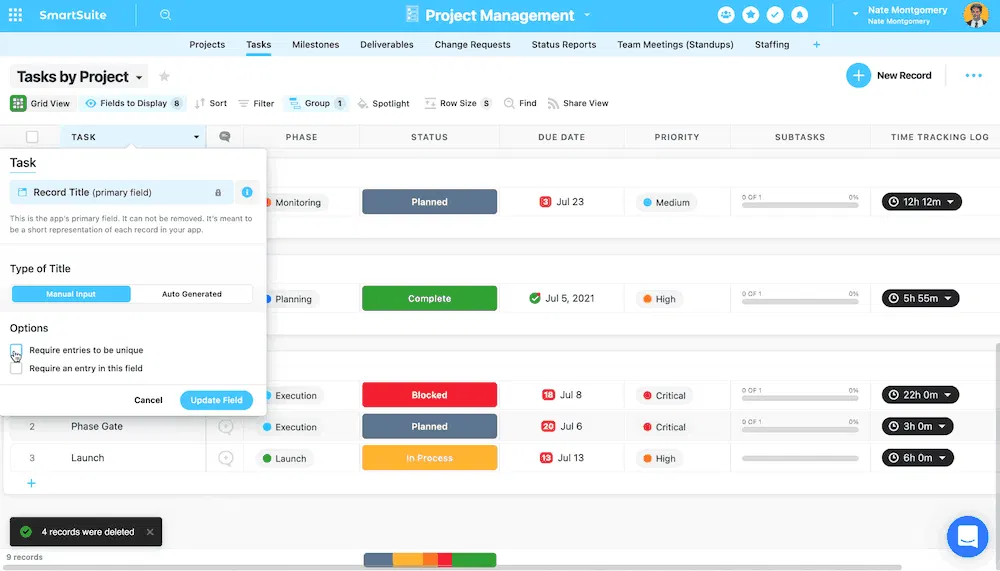
Task: Switch to the Milestones tab
Action: [x=316, y=45]
